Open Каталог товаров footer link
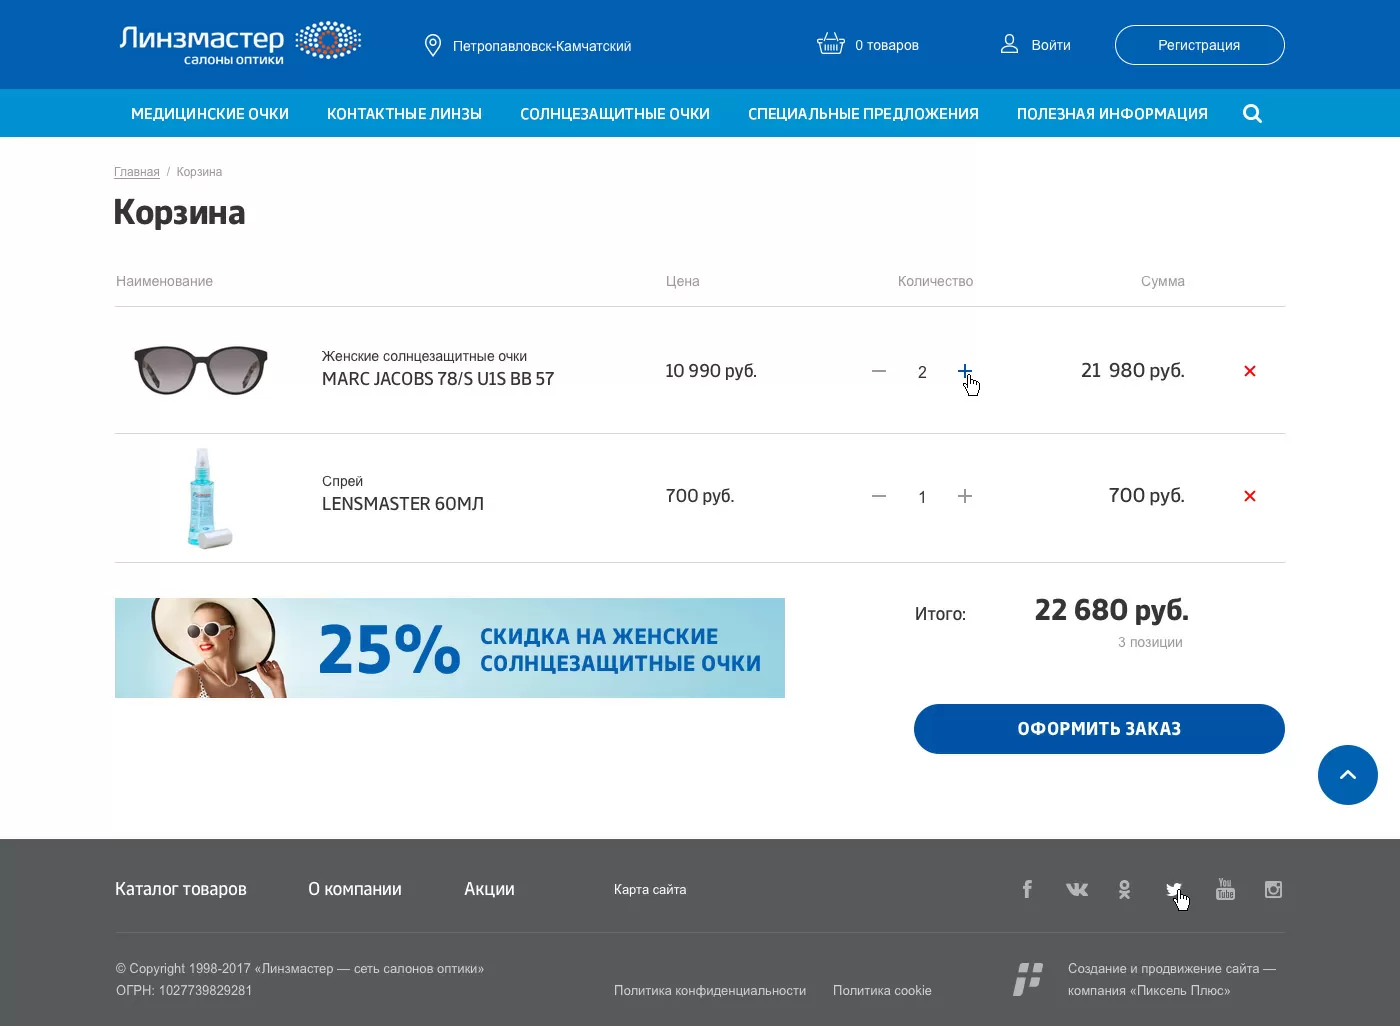 (181, 889)
